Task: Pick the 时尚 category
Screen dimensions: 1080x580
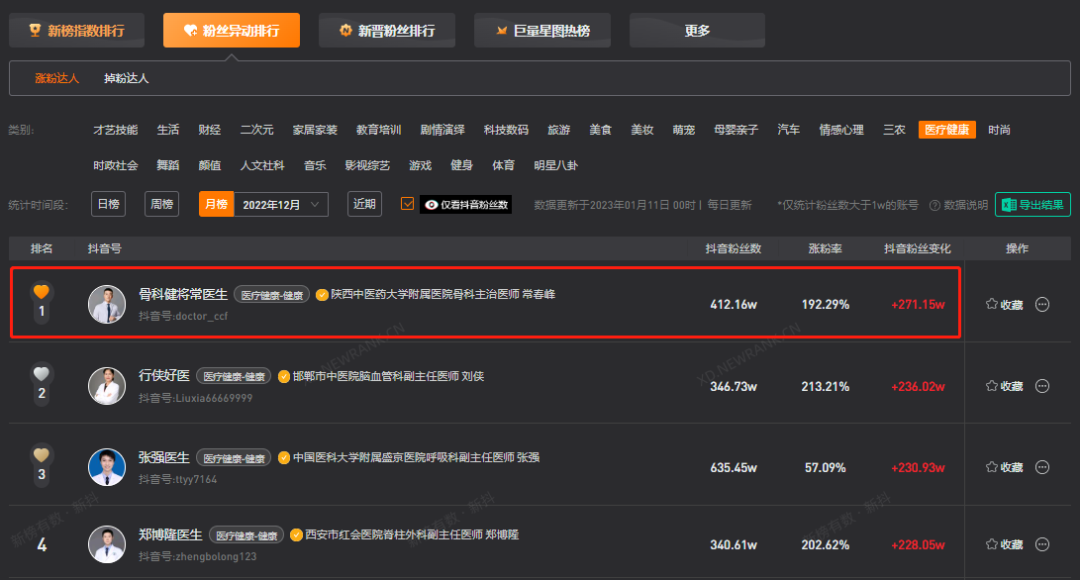Action: coord(999,130)
